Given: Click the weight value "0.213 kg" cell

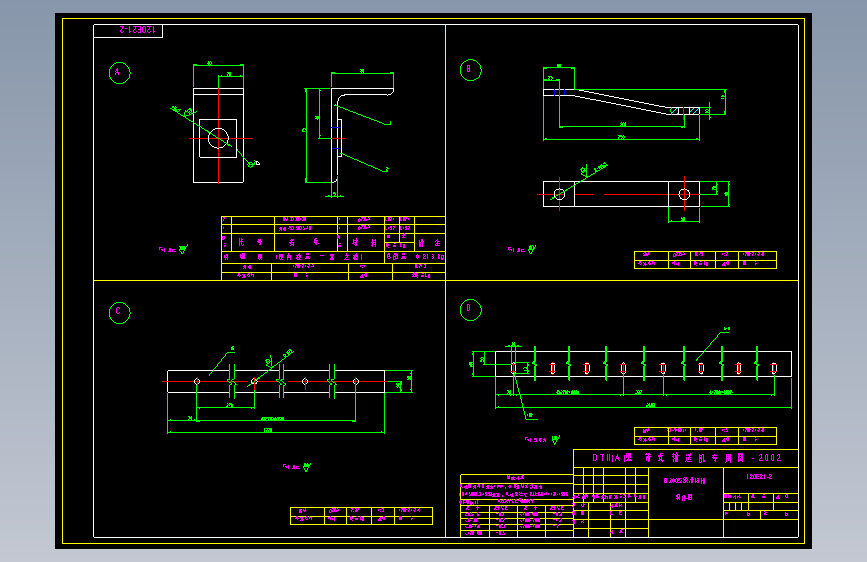Looking at the screenshot, I should [430, 257].
